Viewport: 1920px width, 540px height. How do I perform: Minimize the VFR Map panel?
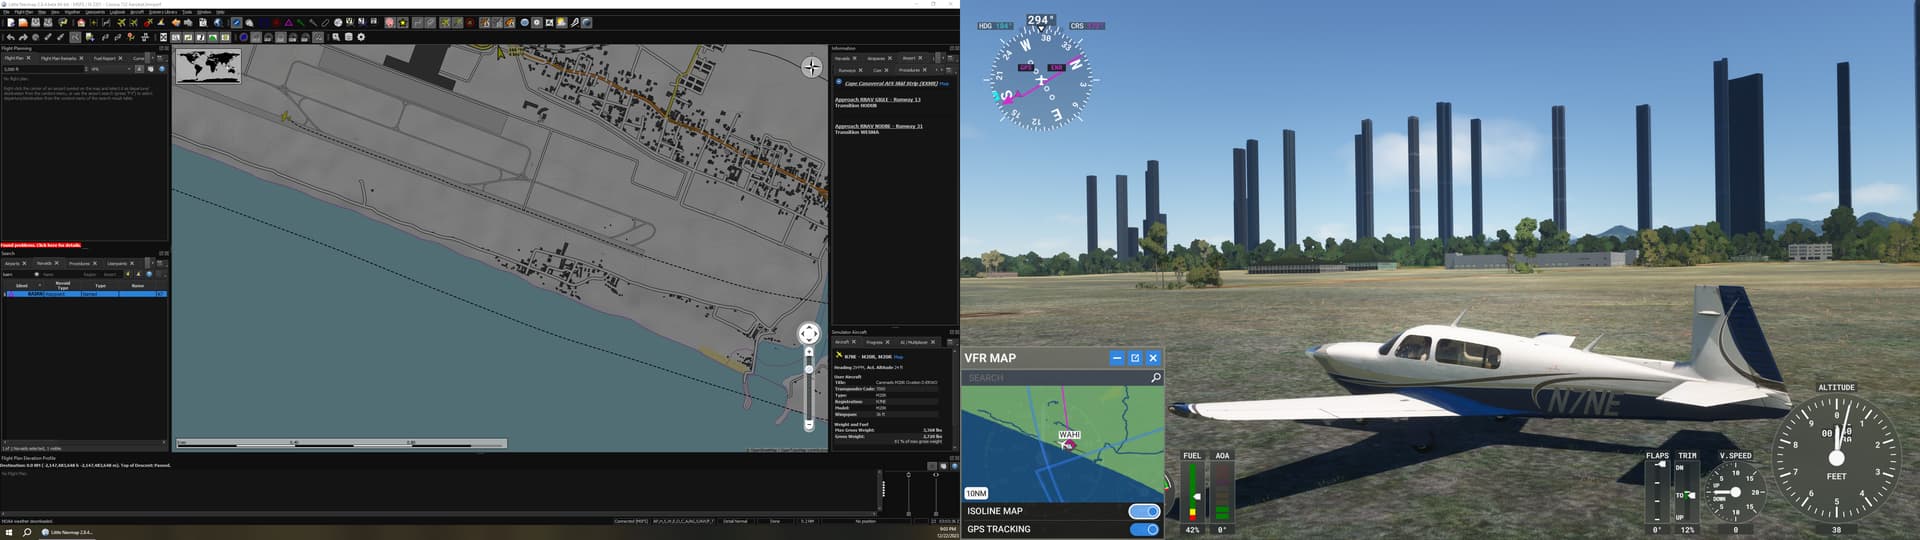(1117, 358)
